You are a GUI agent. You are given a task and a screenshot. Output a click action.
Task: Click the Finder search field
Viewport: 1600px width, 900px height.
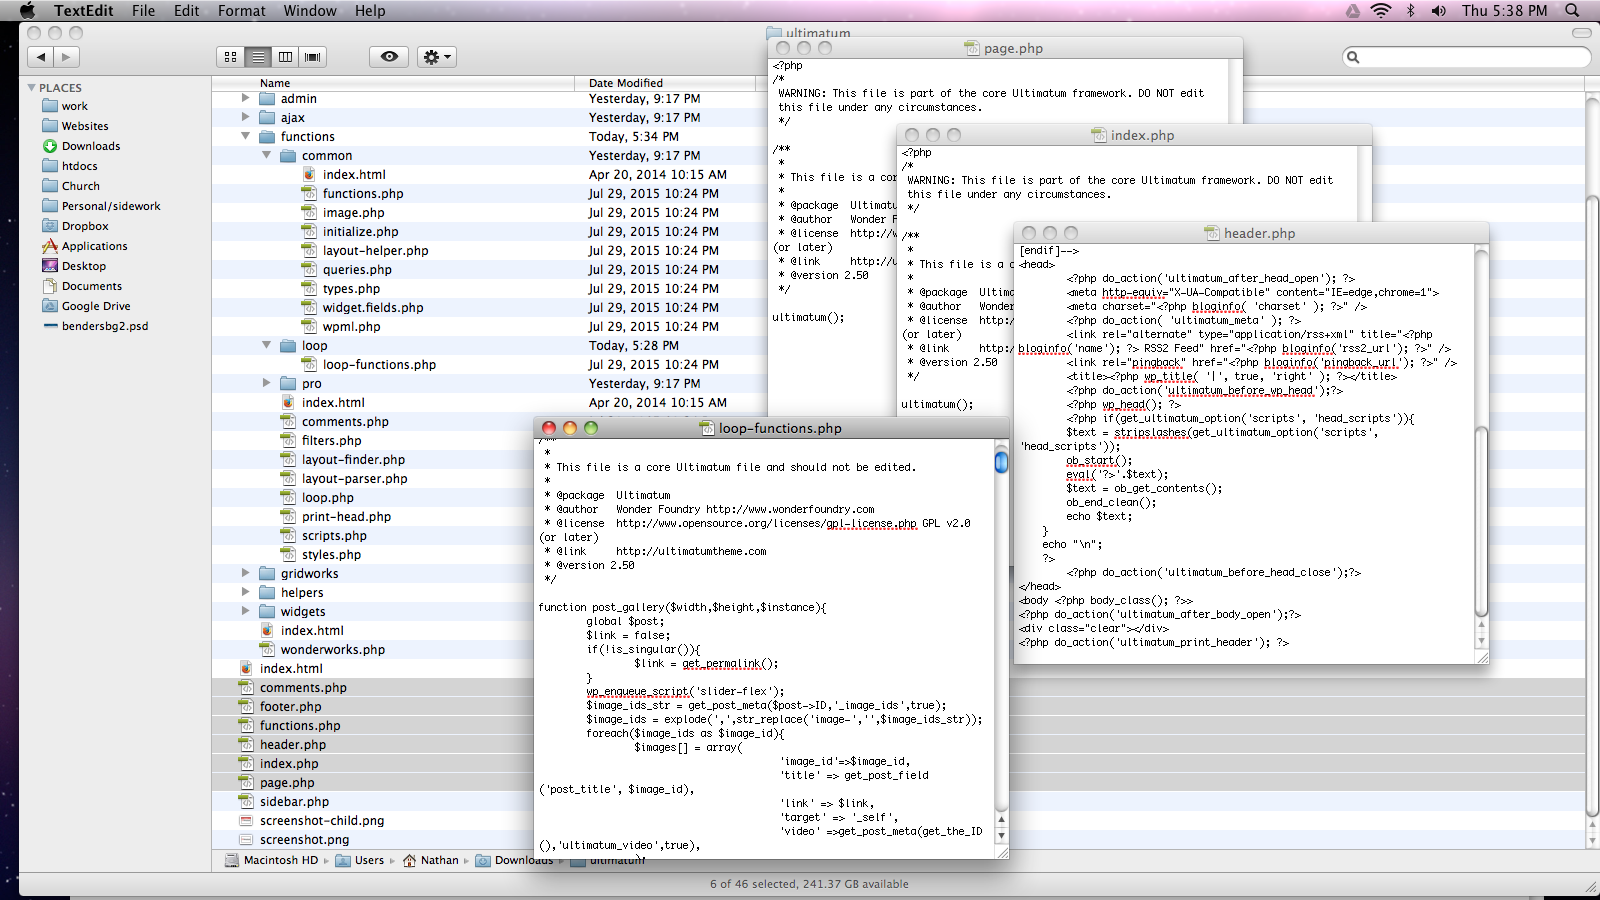tap(1466, 57)
